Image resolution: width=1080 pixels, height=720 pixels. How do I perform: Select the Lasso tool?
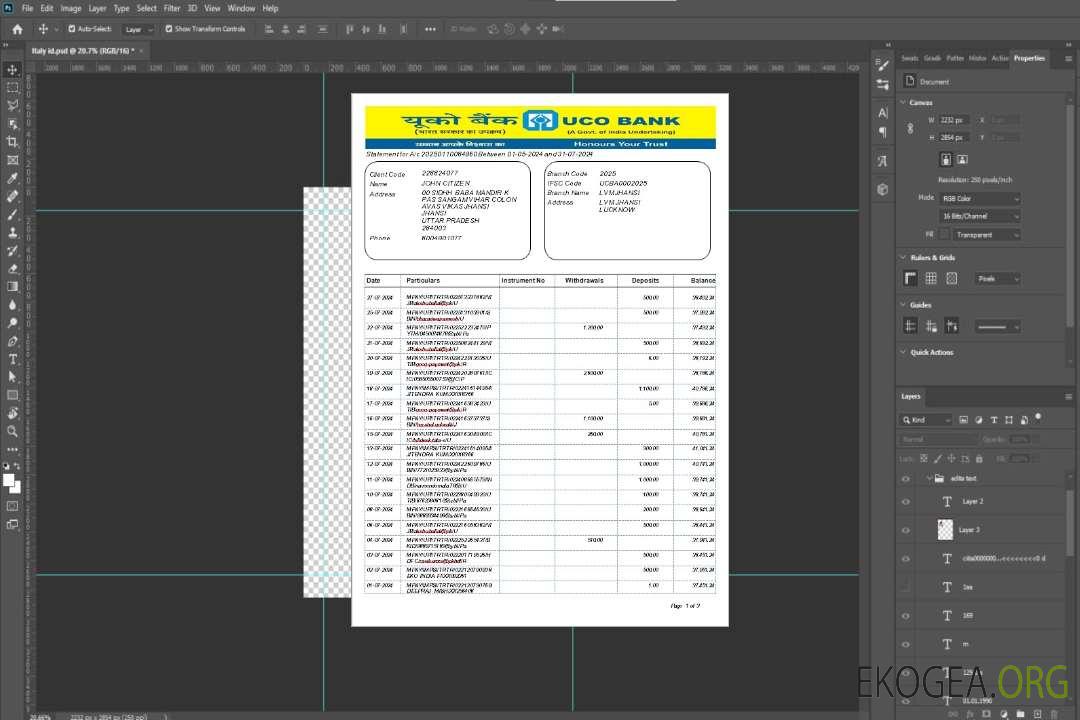[x=12, y=105]
